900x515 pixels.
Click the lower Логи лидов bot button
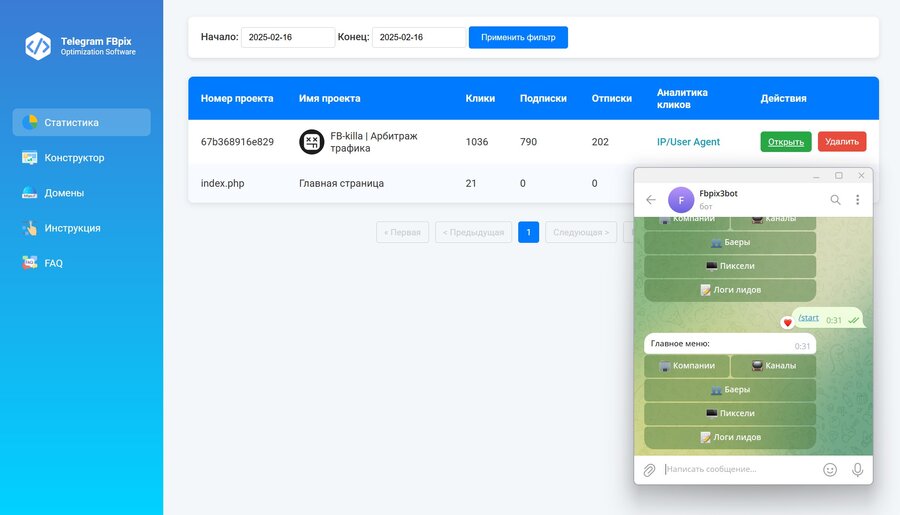point(730,437)
